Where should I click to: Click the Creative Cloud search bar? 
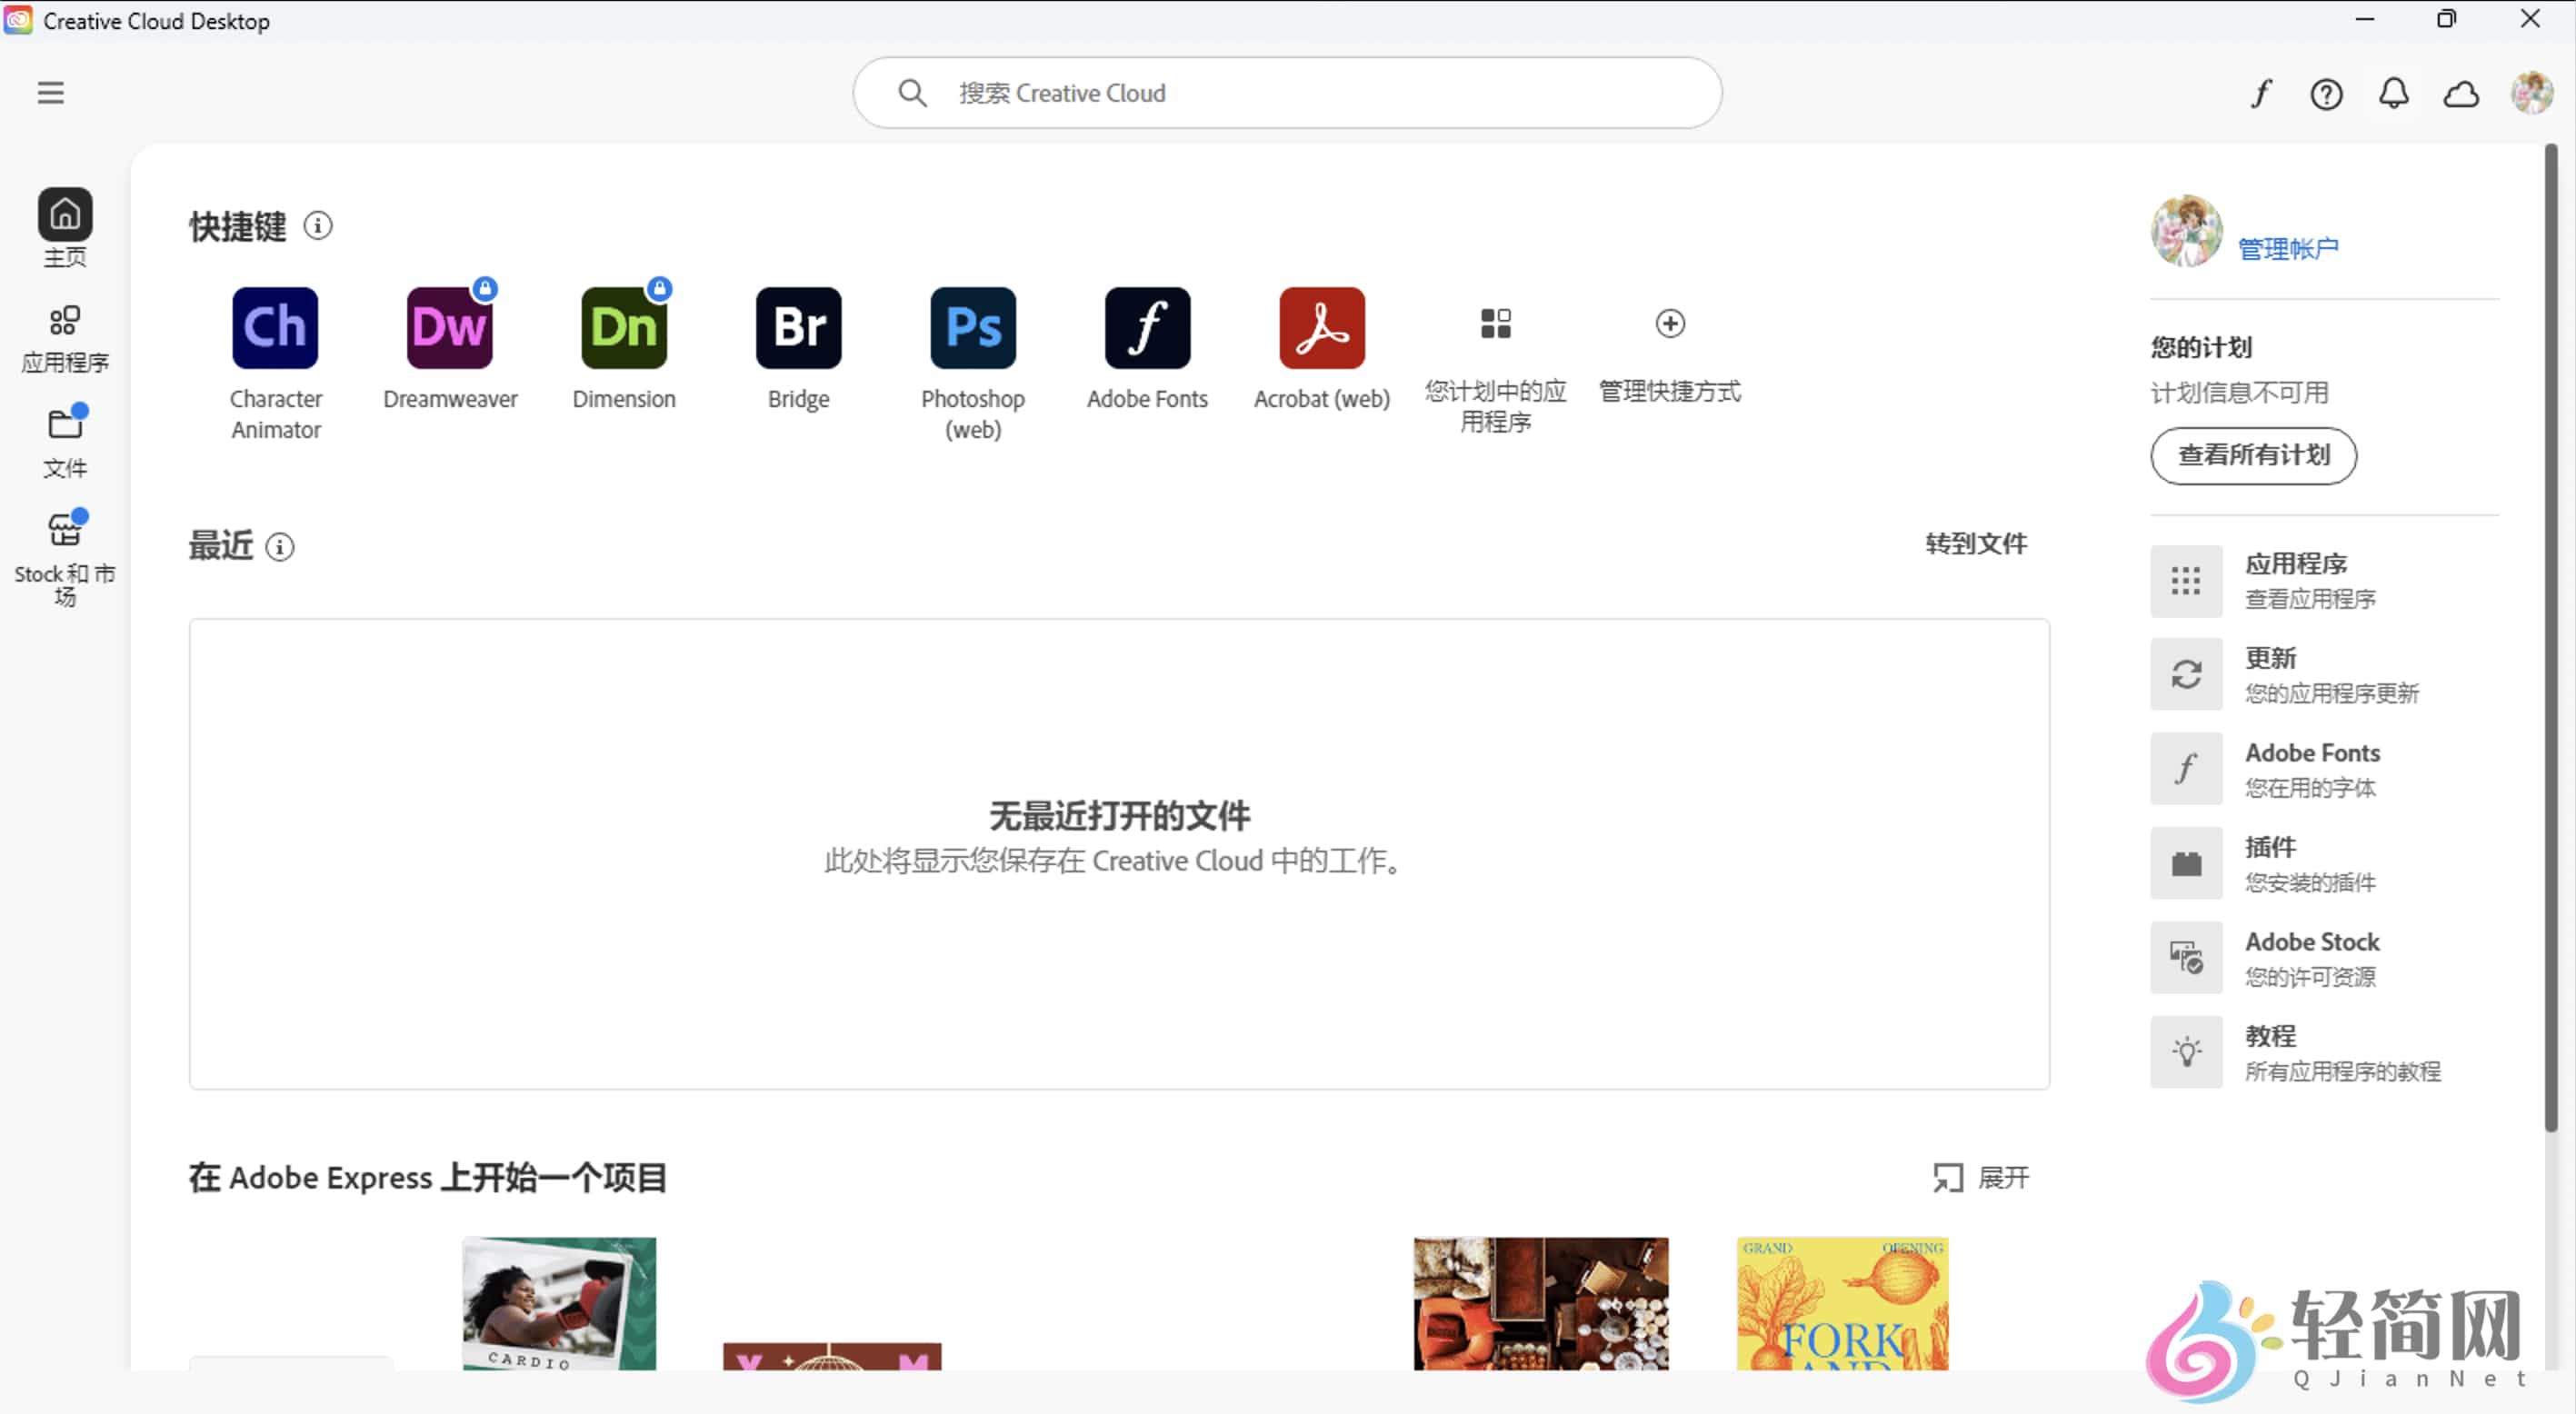pyautogui.click(x=1286, y=92)
